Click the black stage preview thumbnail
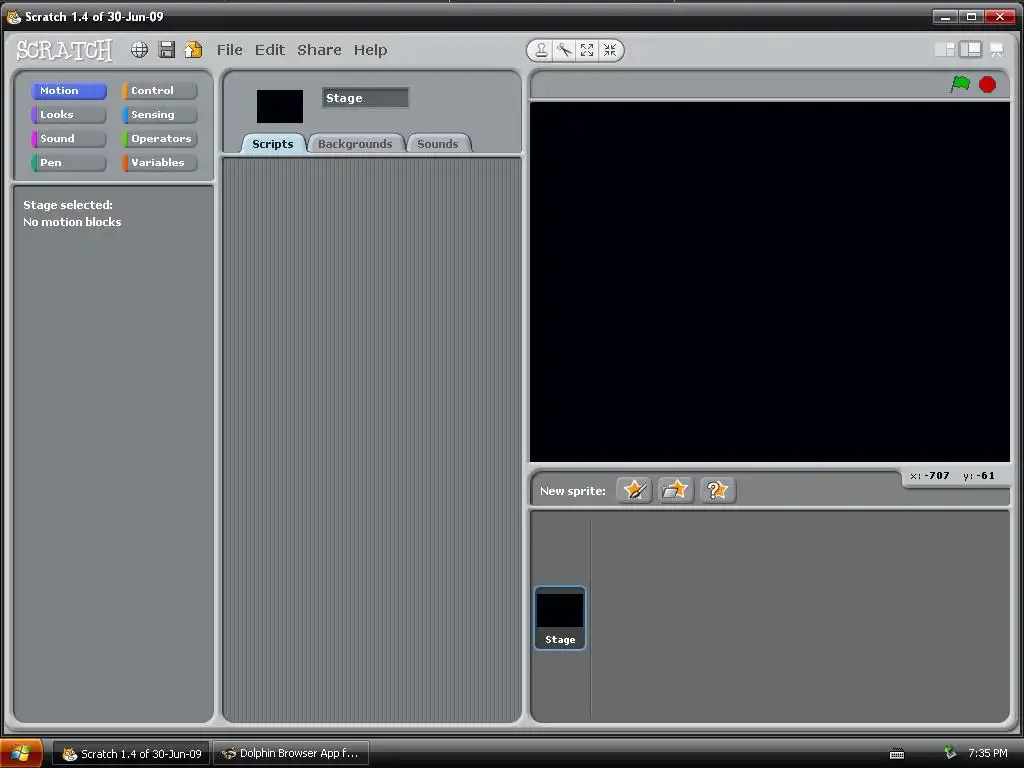The height and width of the screenshot is (768, 1024). click(x=280, y=106)
